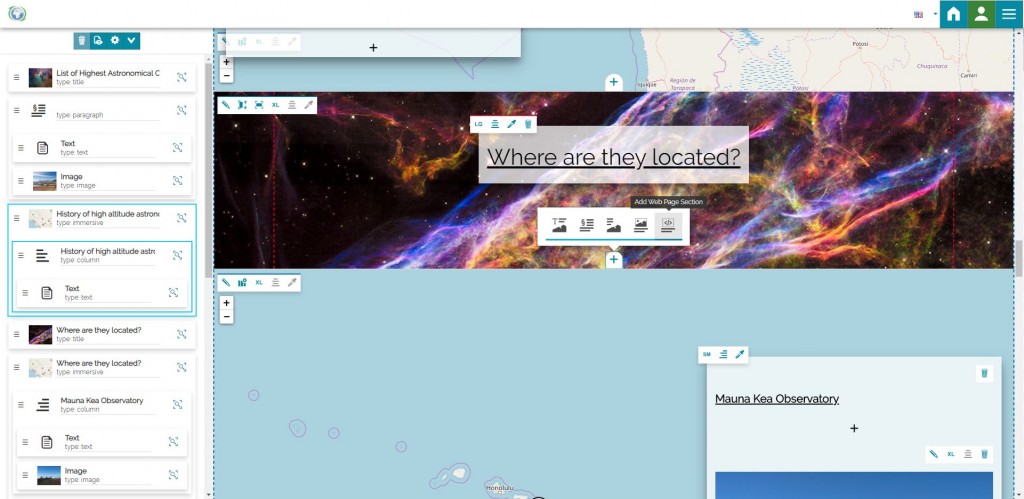
Task: Open the user account icon
Action: [981, 14]
